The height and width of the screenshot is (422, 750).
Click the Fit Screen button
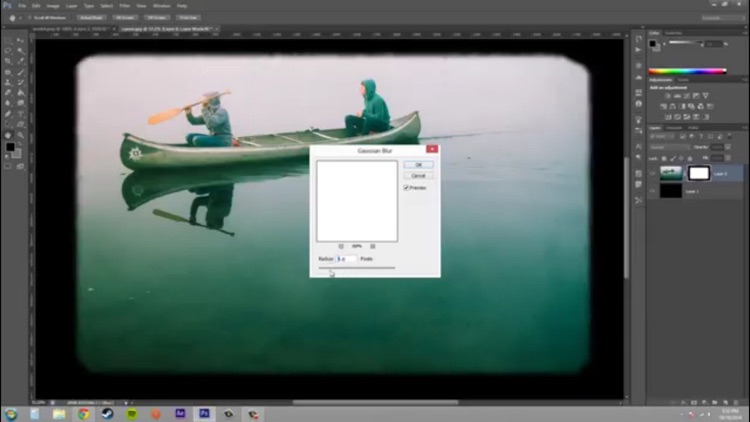(x=125, y=18)
